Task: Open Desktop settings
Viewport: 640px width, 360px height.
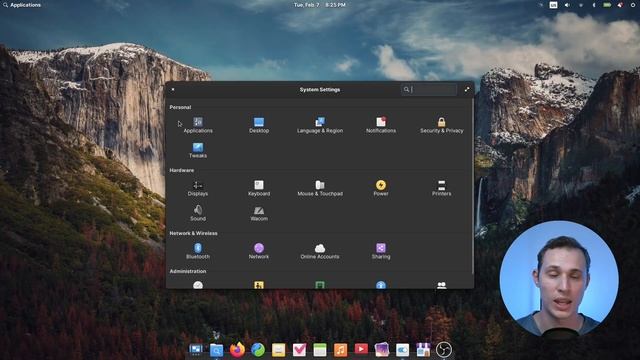Action: point(259,125)
